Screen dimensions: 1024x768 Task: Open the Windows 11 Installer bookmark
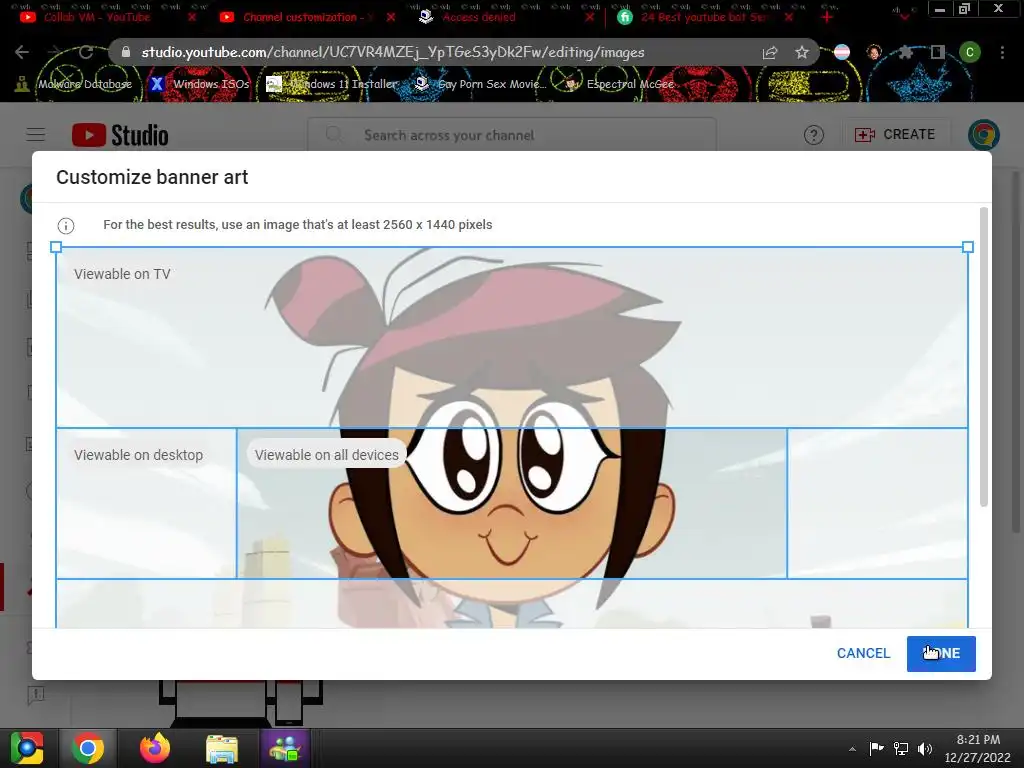[x=332, y=84]
